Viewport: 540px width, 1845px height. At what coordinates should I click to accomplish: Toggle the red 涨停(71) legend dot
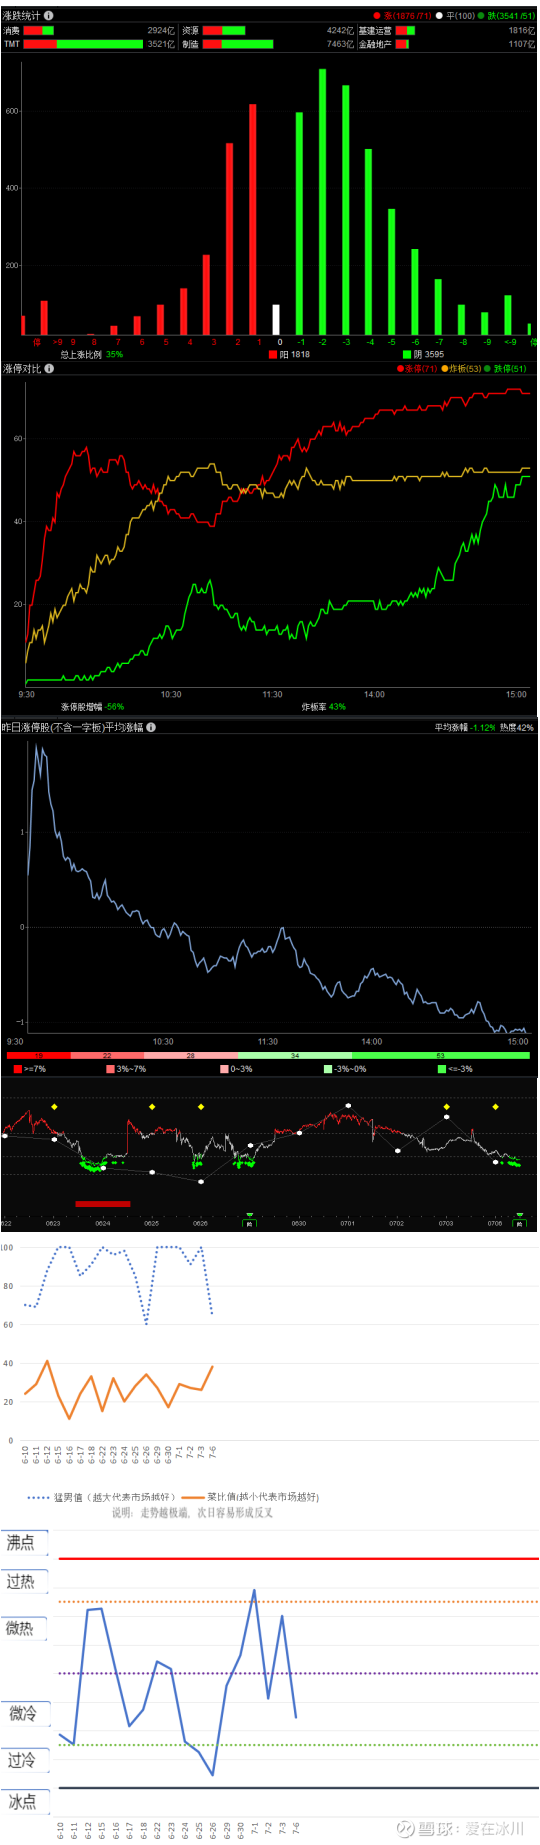tap(400, 369)
